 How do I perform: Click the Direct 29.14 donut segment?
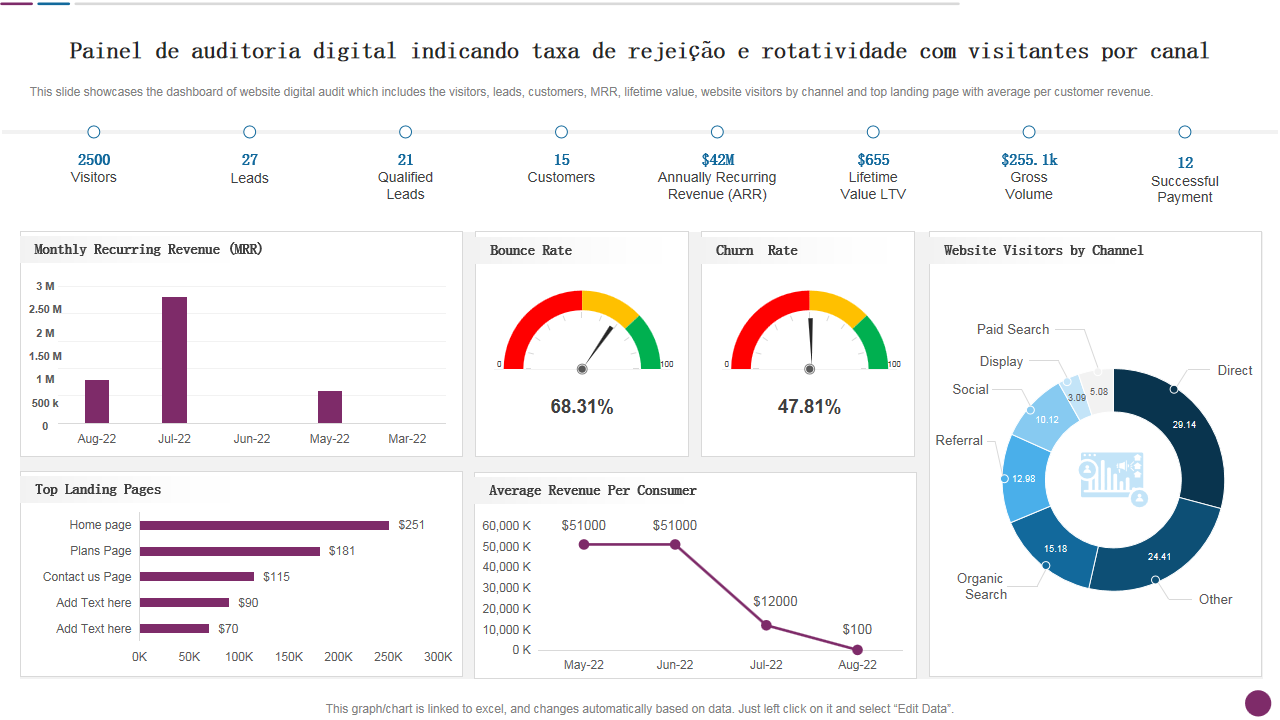coord(1185,425)
